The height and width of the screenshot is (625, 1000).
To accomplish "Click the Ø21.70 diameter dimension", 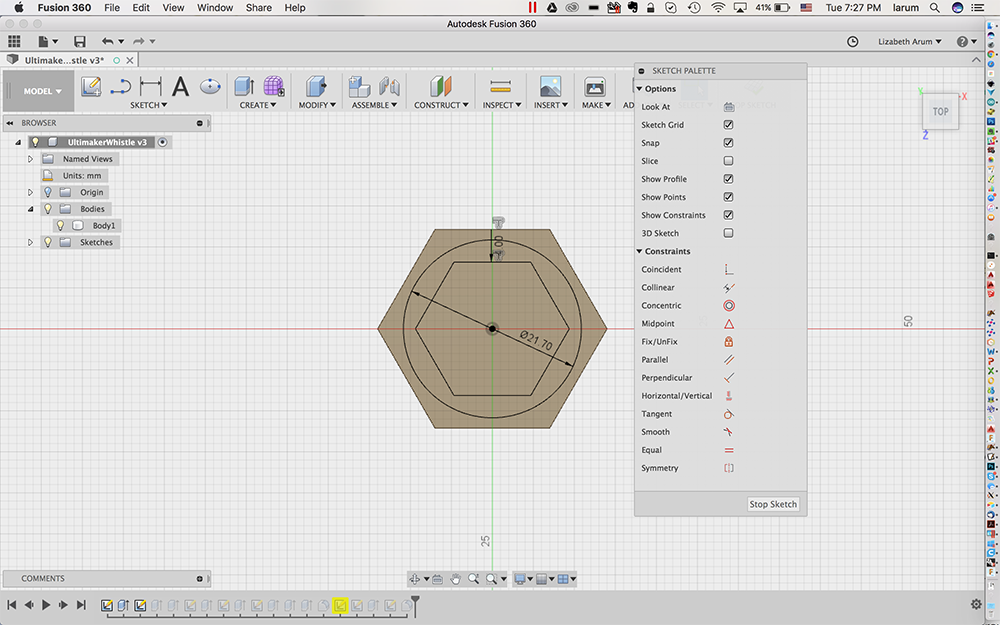I will click(x=536, y=341).
